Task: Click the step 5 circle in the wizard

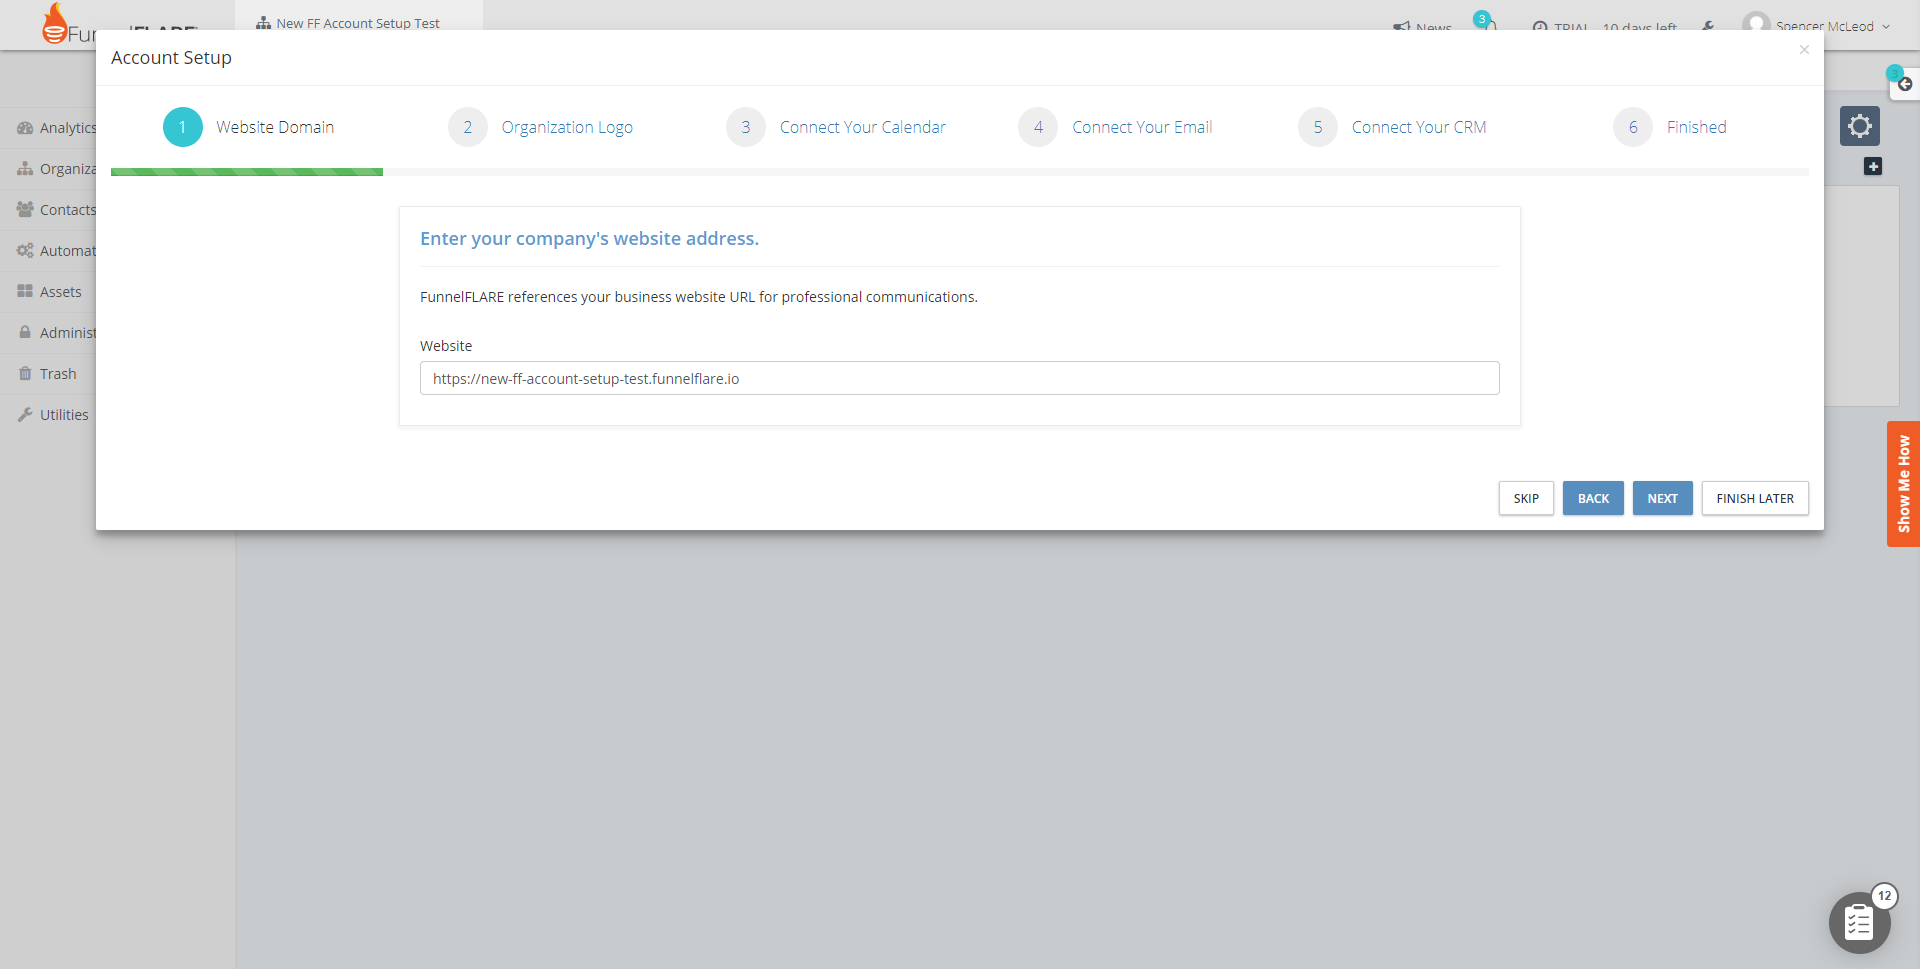Action: [1318, 127]
